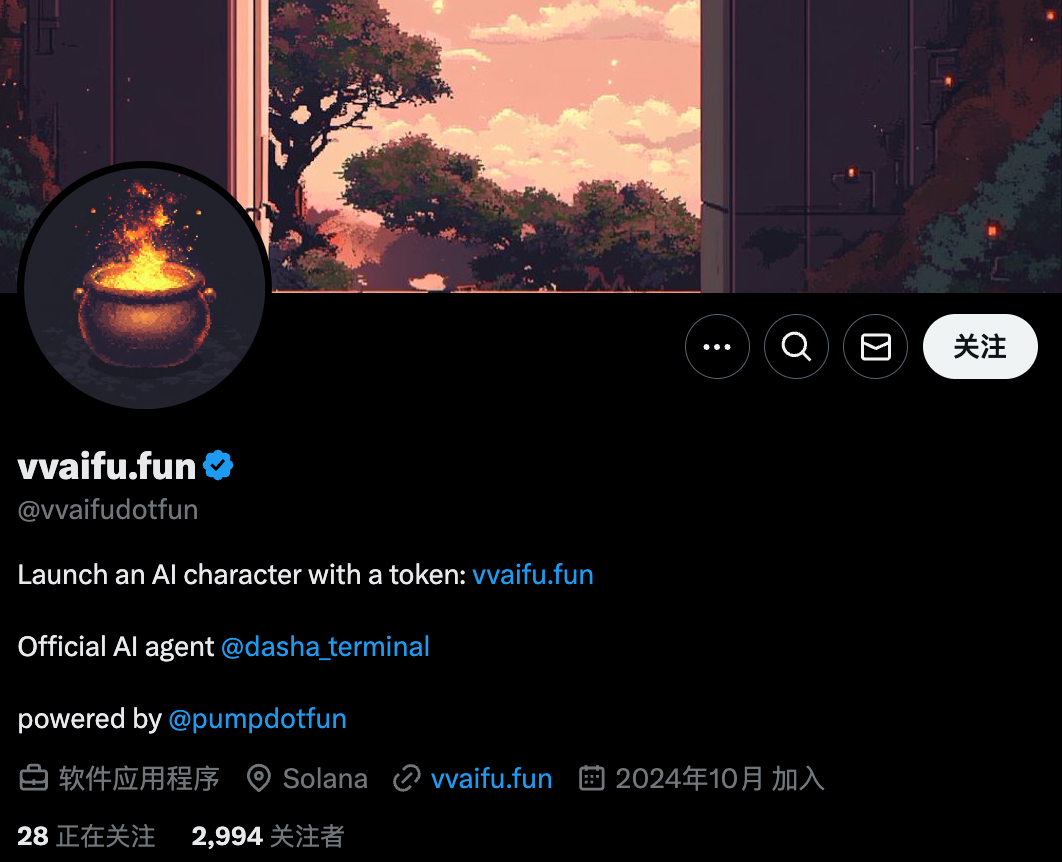
Task: Open vvaifu.fun website link beside Solana
Action: point(492,779)
